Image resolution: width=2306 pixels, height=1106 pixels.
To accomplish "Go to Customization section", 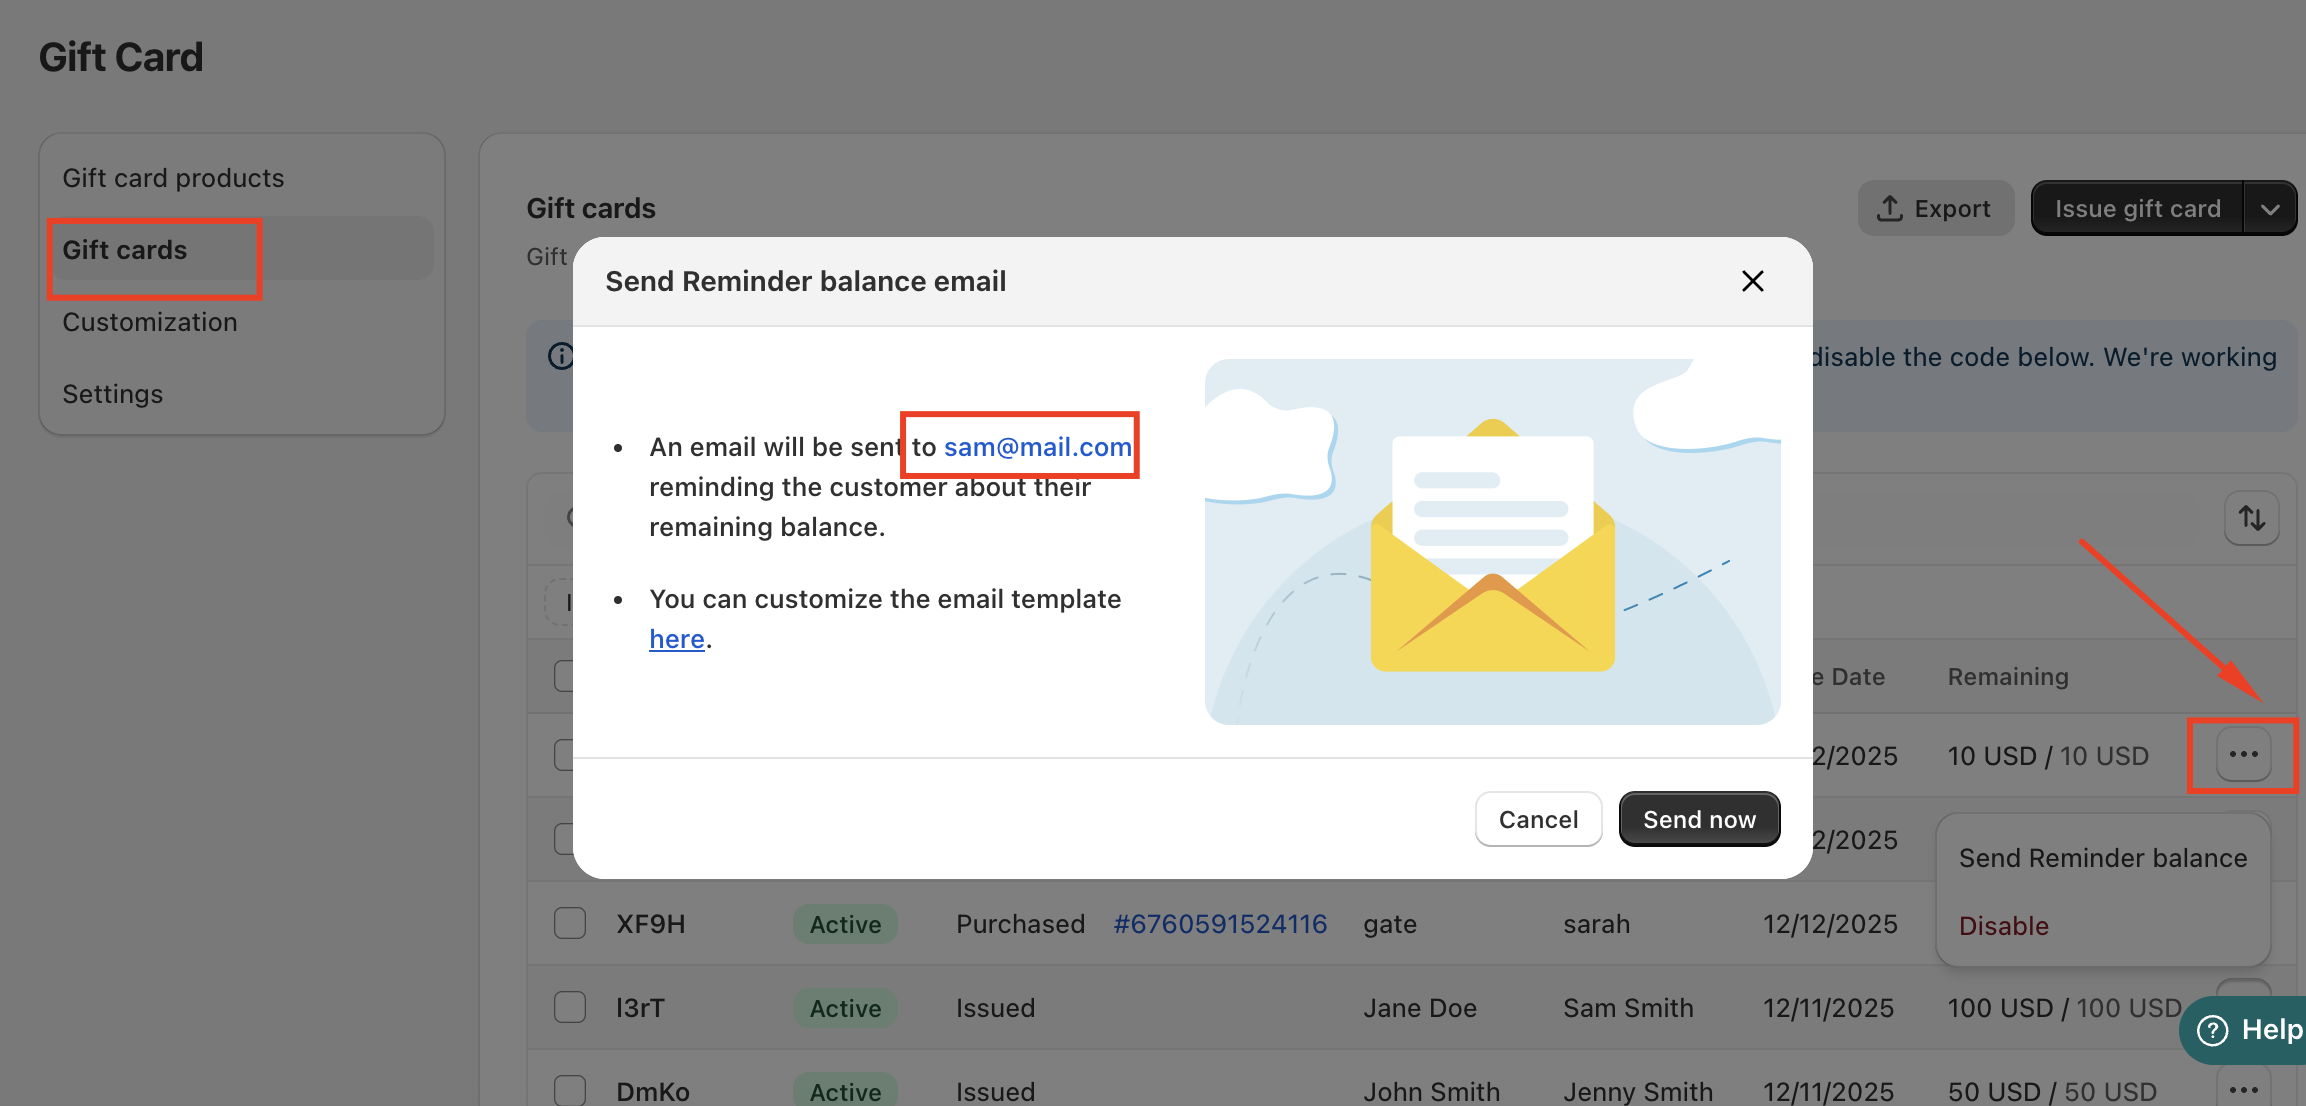I will pos(150,322).
